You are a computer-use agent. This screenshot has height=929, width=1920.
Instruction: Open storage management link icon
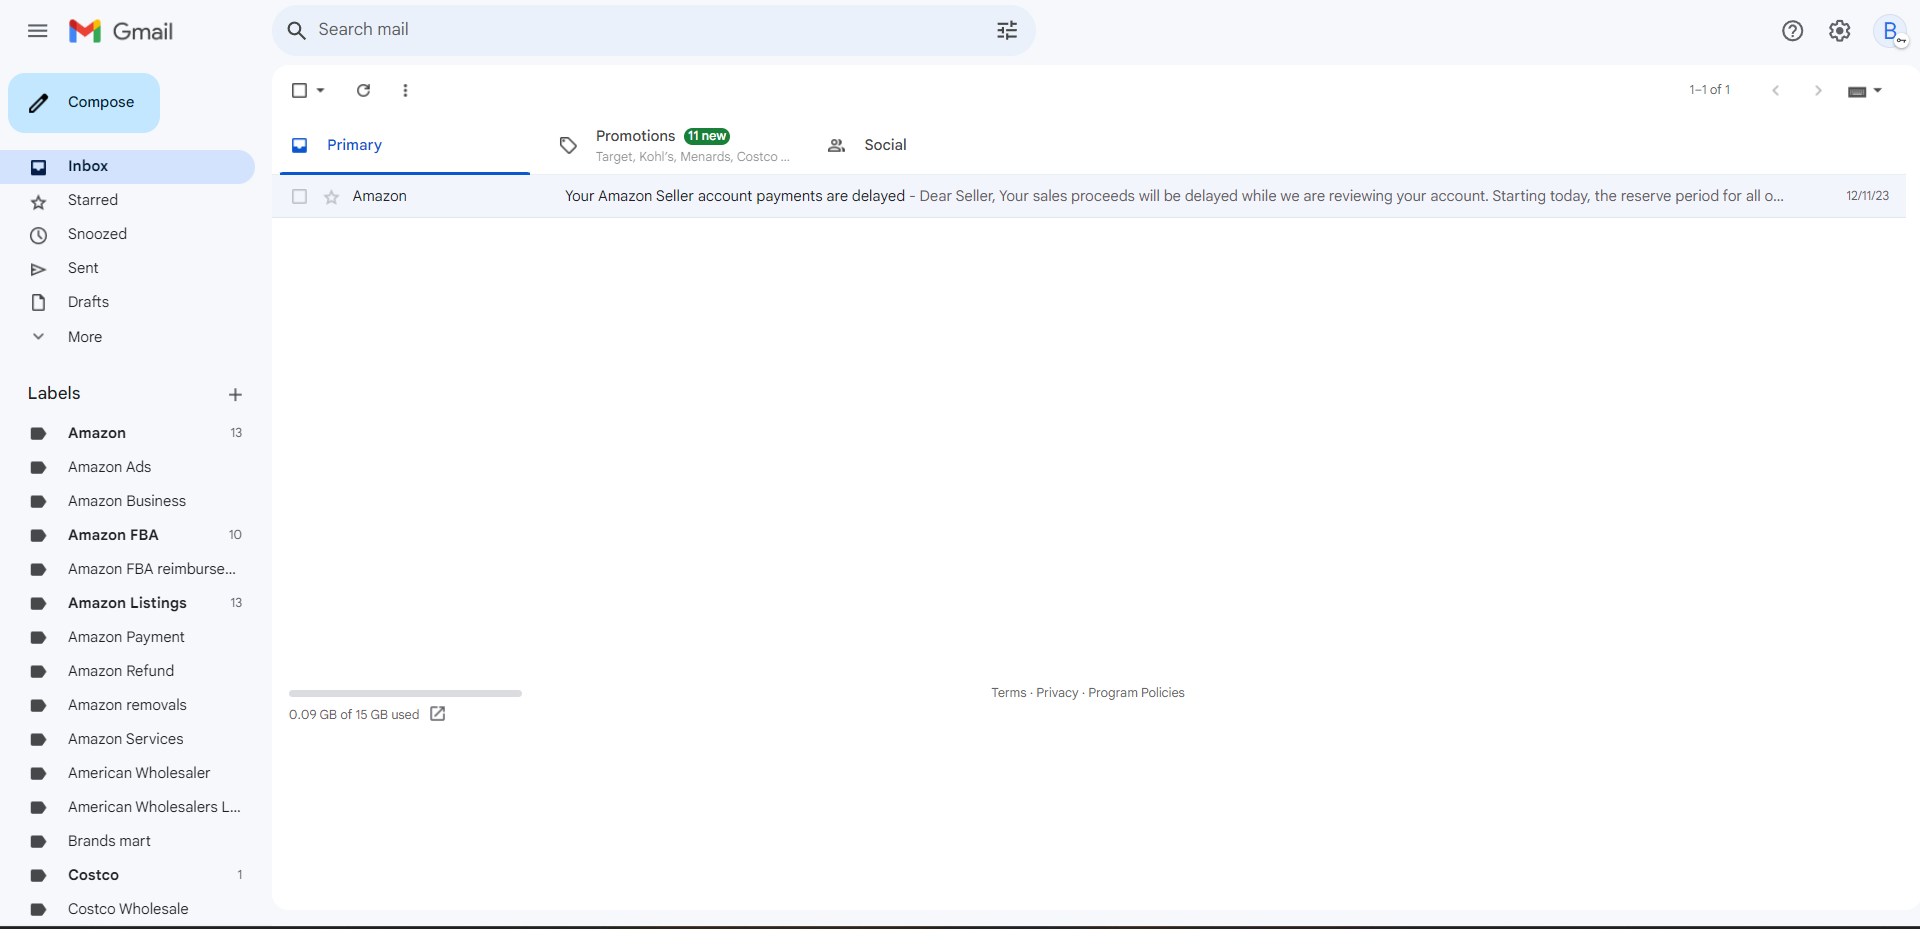[x=437, y=714]
